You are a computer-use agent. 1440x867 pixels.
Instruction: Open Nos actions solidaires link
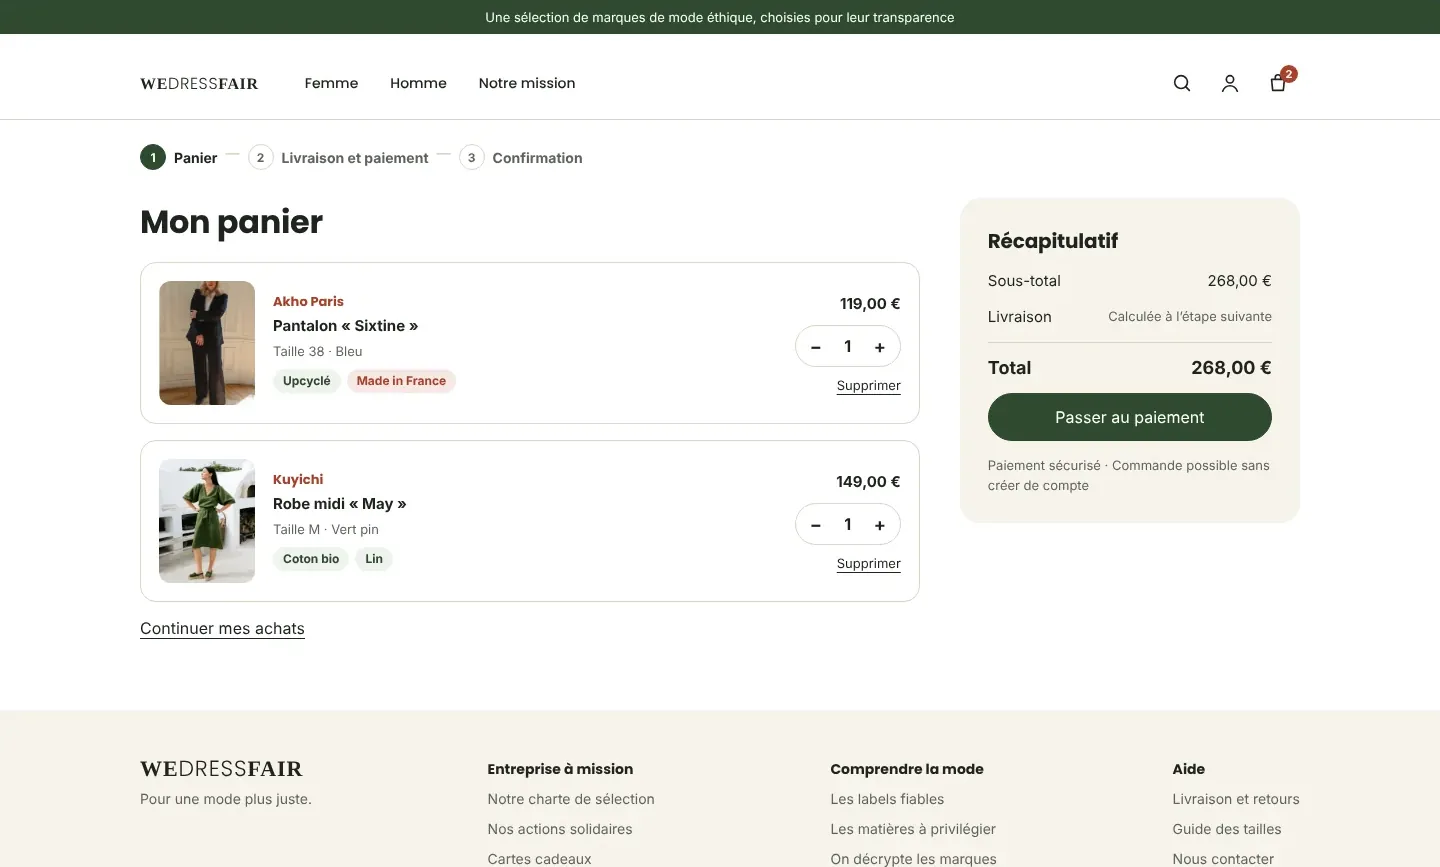tap(560, 829)
